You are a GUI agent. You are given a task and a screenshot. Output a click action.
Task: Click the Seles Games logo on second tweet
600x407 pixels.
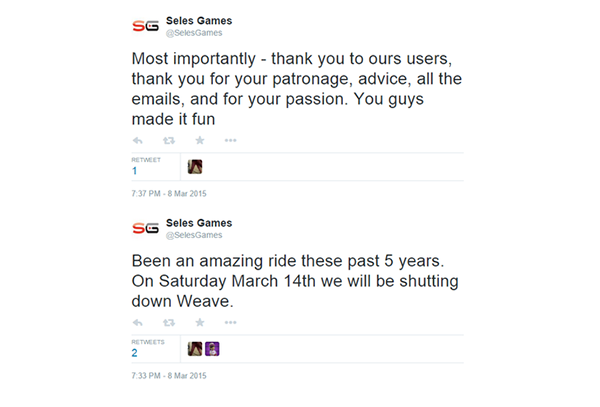click(145, 228)
